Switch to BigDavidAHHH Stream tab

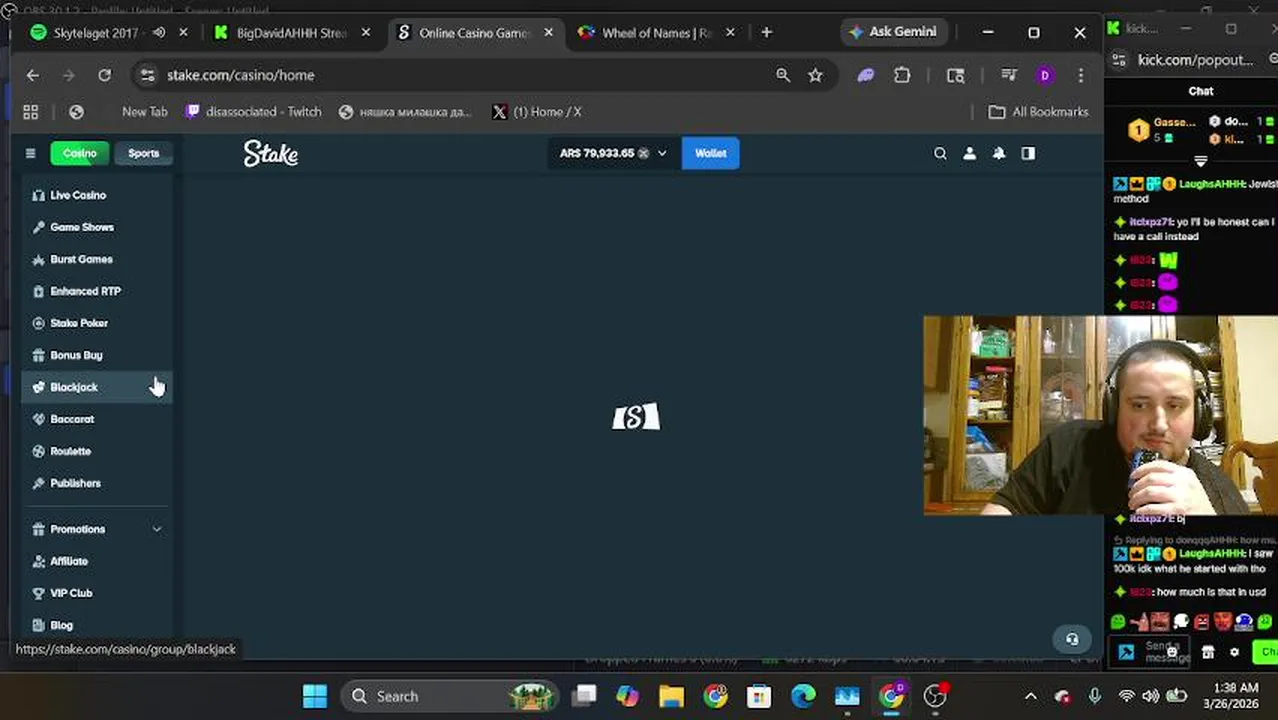pyautogui.click(x=291, y=33)
